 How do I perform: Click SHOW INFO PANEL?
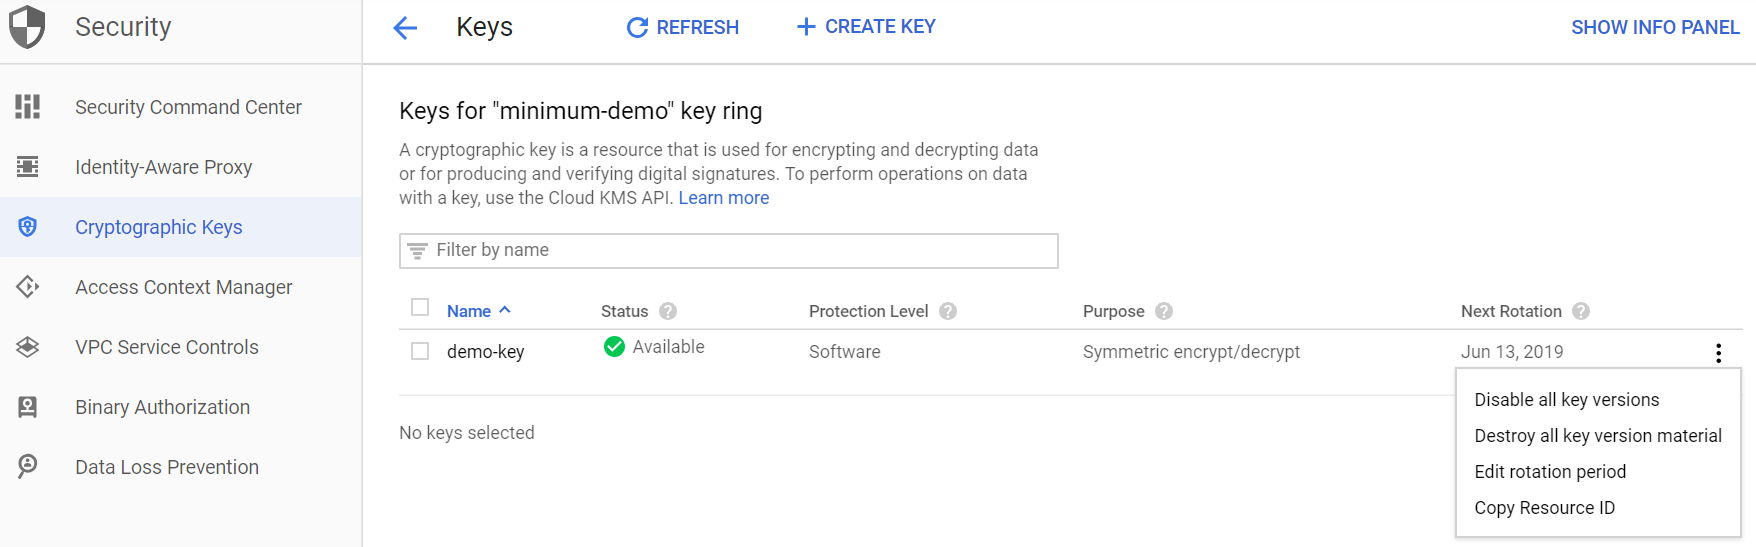(x=1655, y=28)
